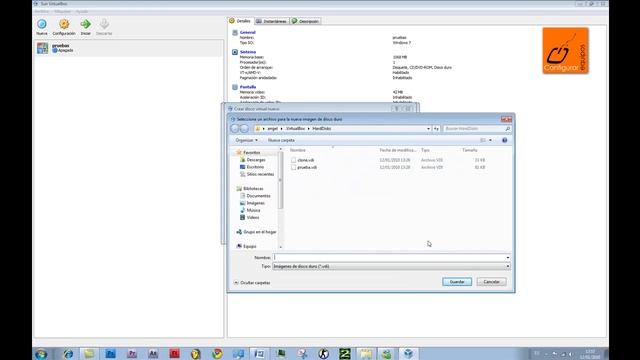Open the Organizar dropdown menu

pyautogui.click(x=247, y=140)
